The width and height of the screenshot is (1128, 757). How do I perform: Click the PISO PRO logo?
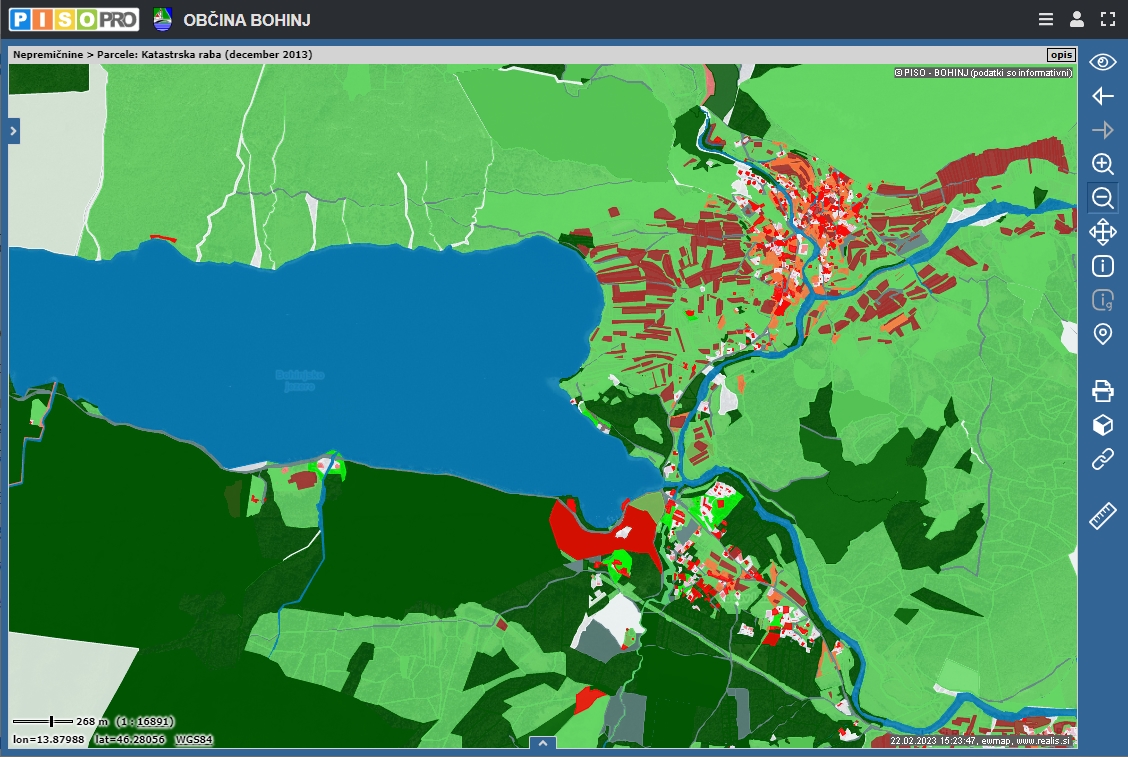[74, 19]
